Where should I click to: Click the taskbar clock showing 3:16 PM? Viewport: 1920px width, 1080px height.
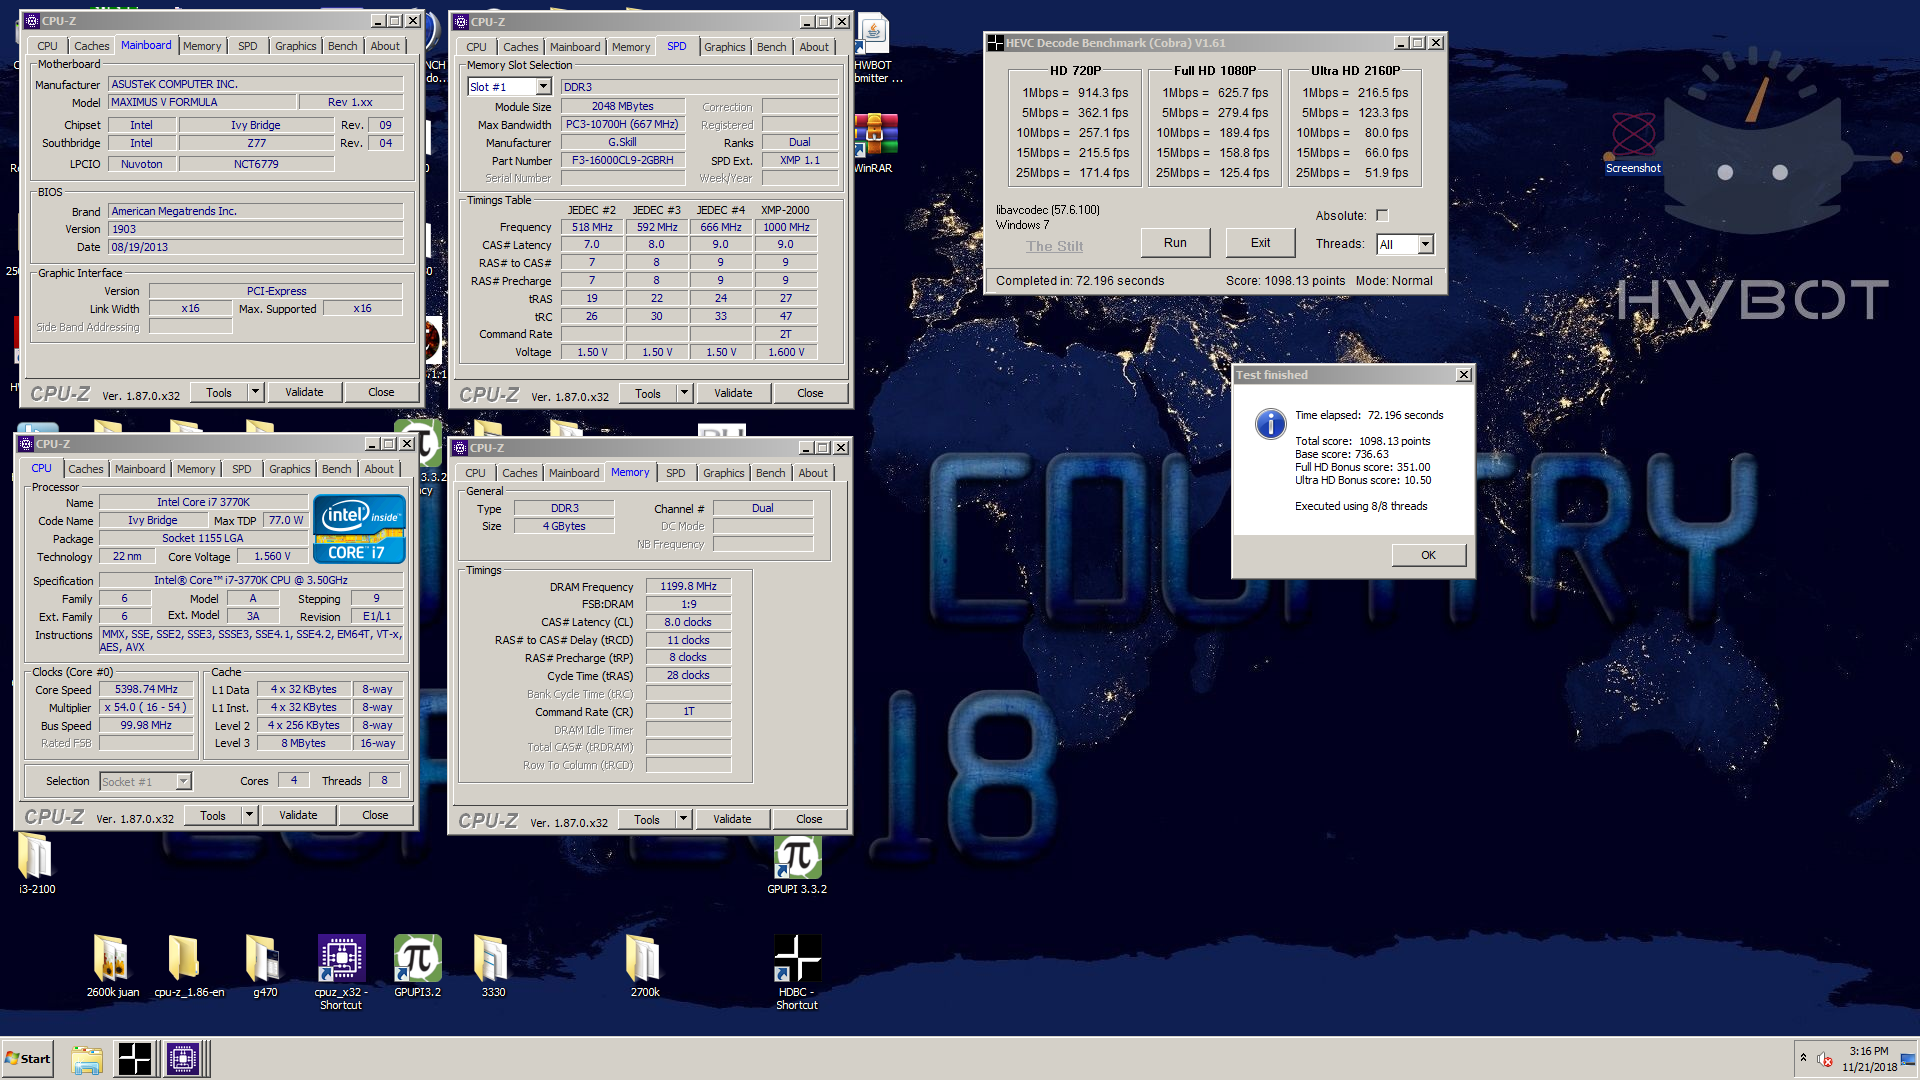[x=1869, y=1059]
